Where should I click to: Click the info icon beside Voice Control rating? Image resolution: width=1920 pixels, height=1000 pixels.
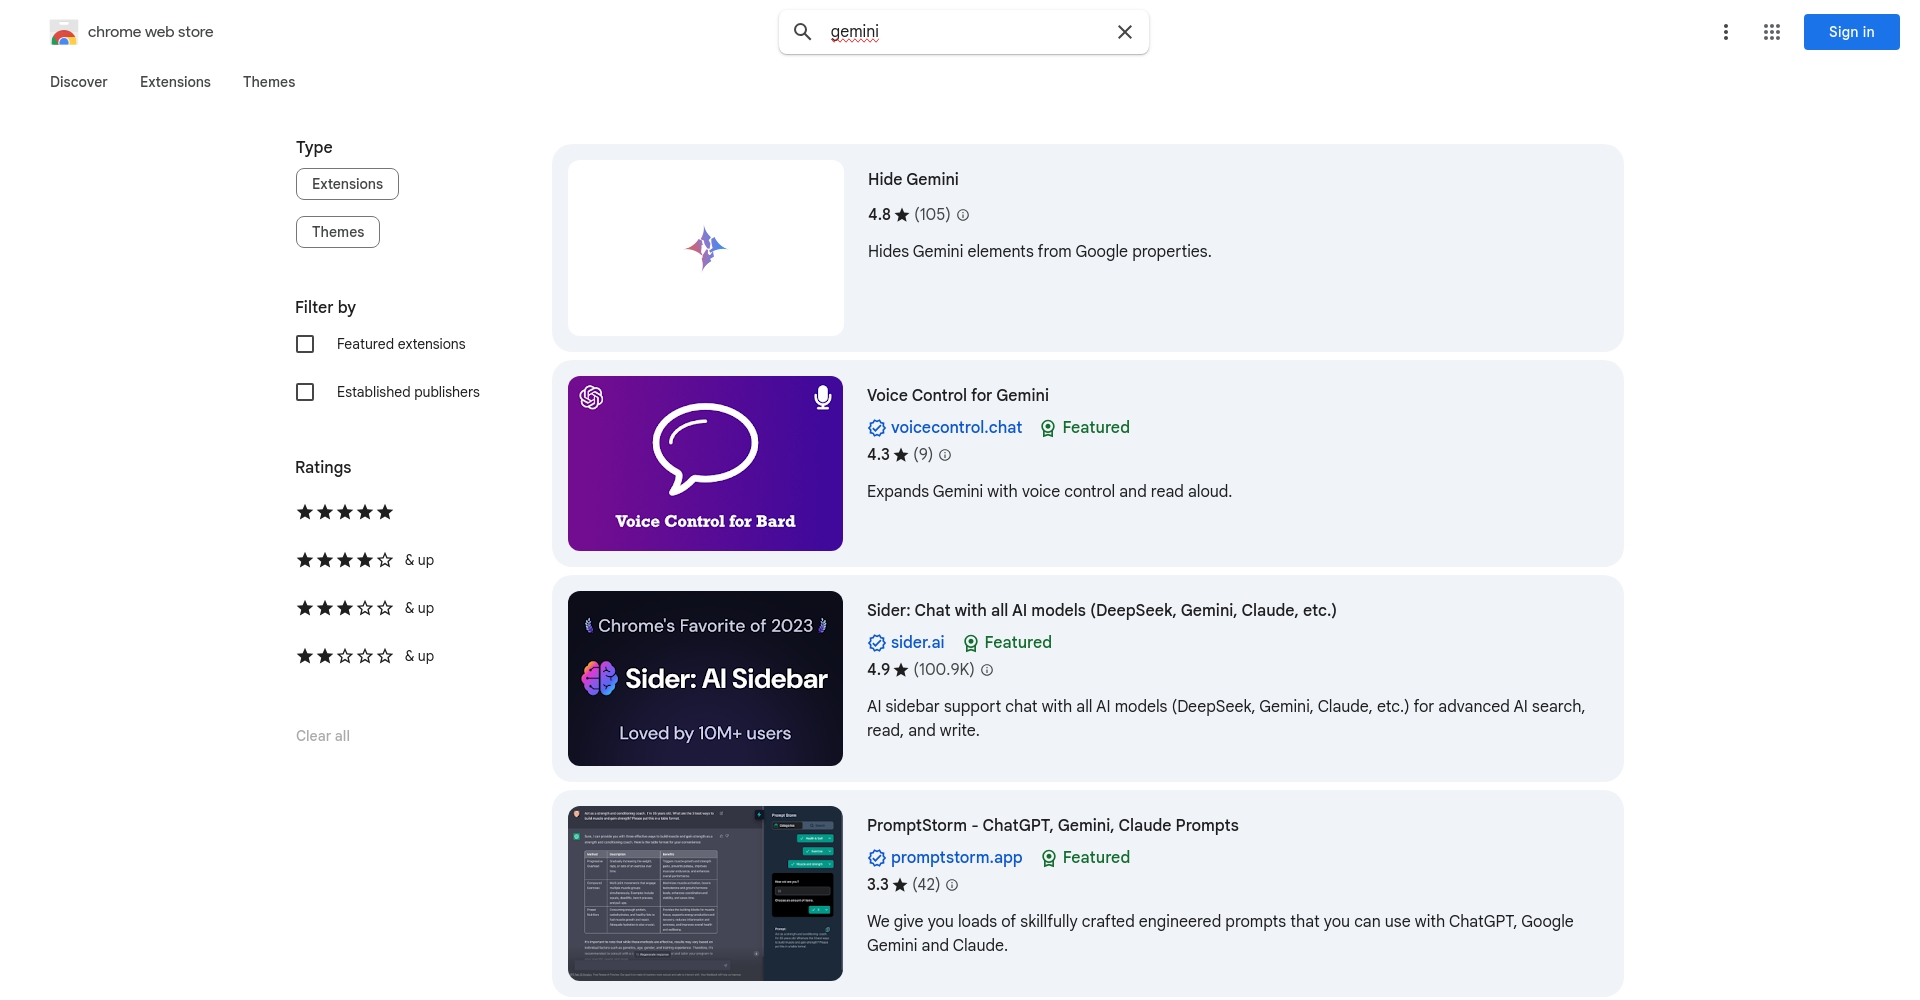945,455
